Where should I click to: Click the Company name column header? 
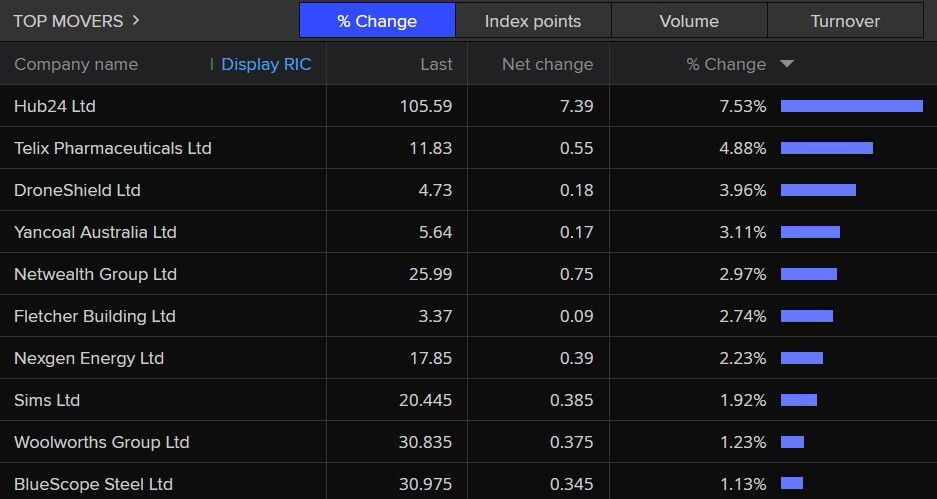tap(76, 64)
